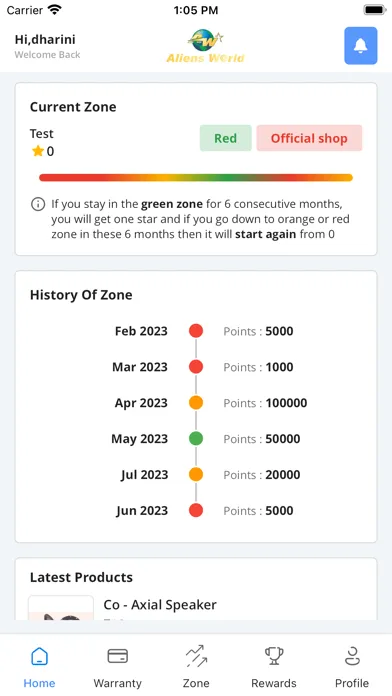Select the Apr 2023 orange timeline dot
The height and width of the screenshot is (696, 392).
196,403
